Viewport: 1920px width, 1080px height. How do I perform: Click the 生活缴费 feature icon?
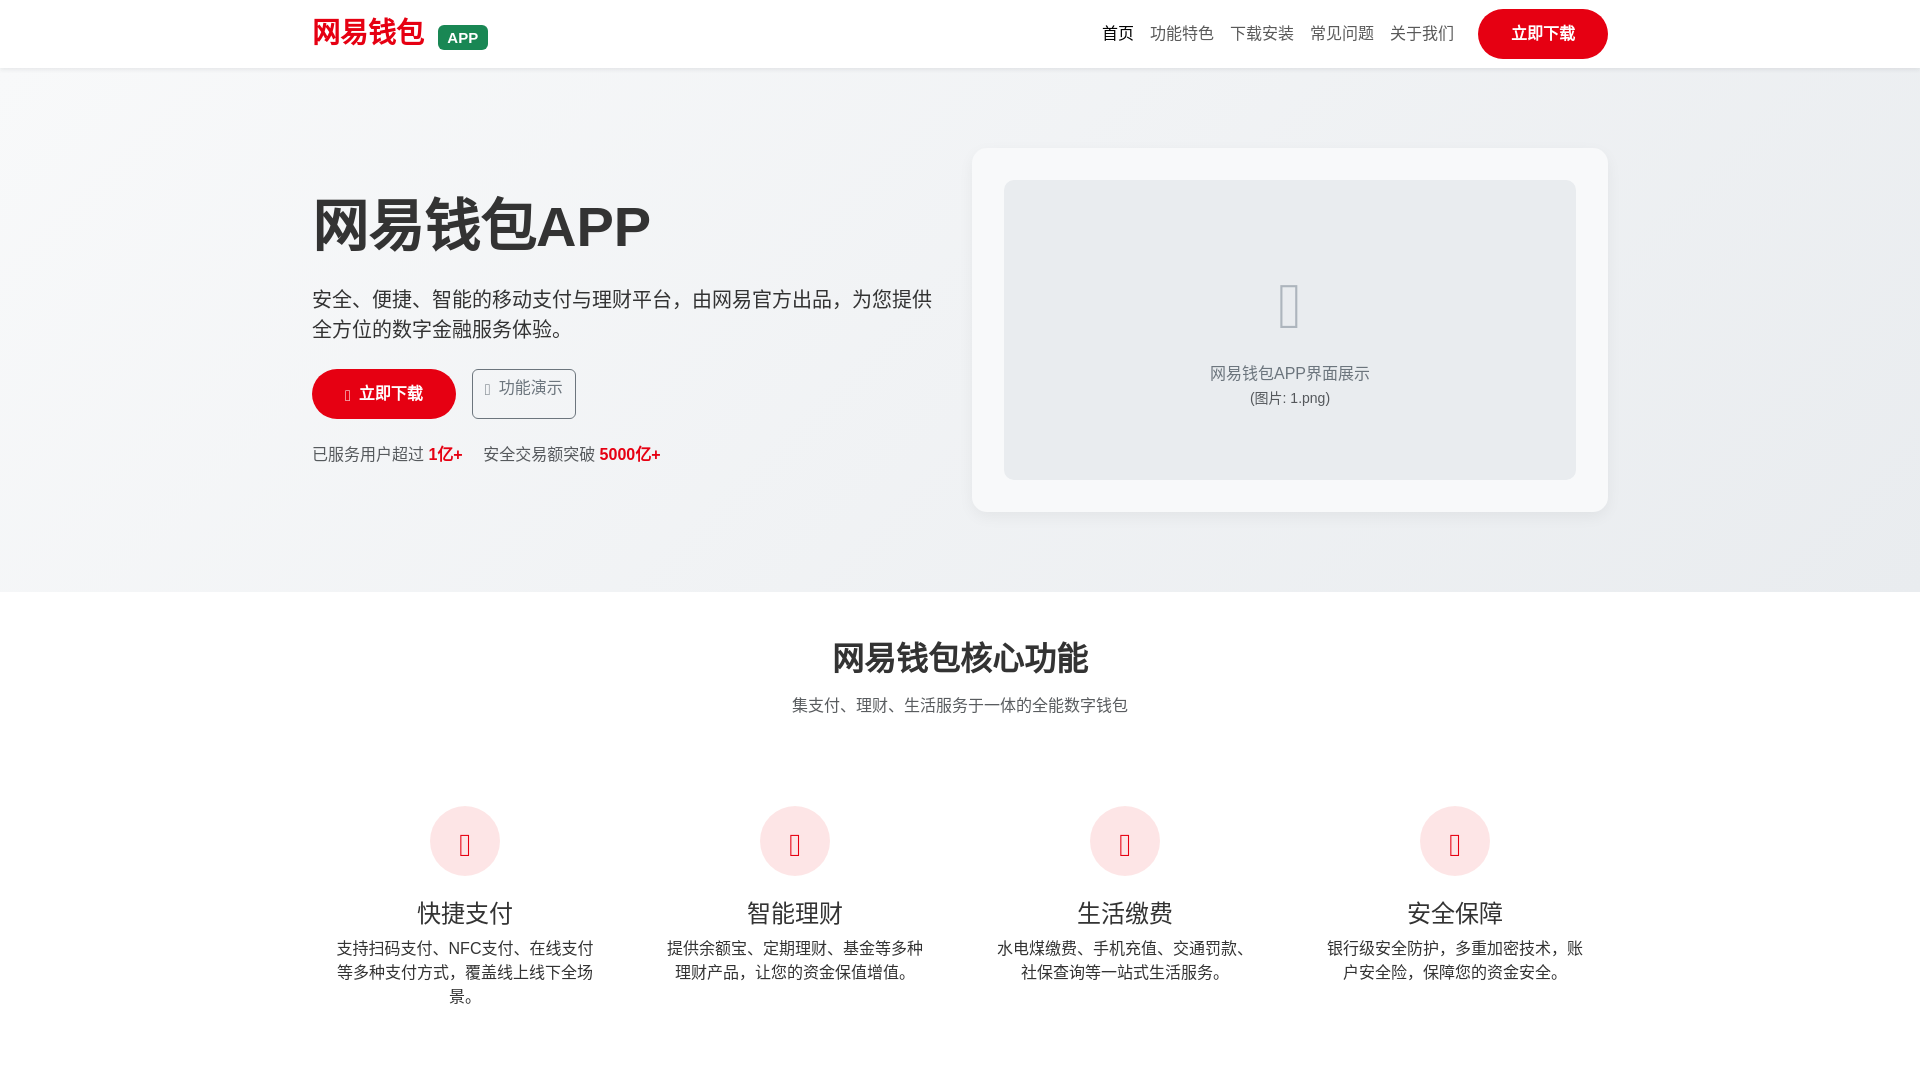coord(1125,841)
